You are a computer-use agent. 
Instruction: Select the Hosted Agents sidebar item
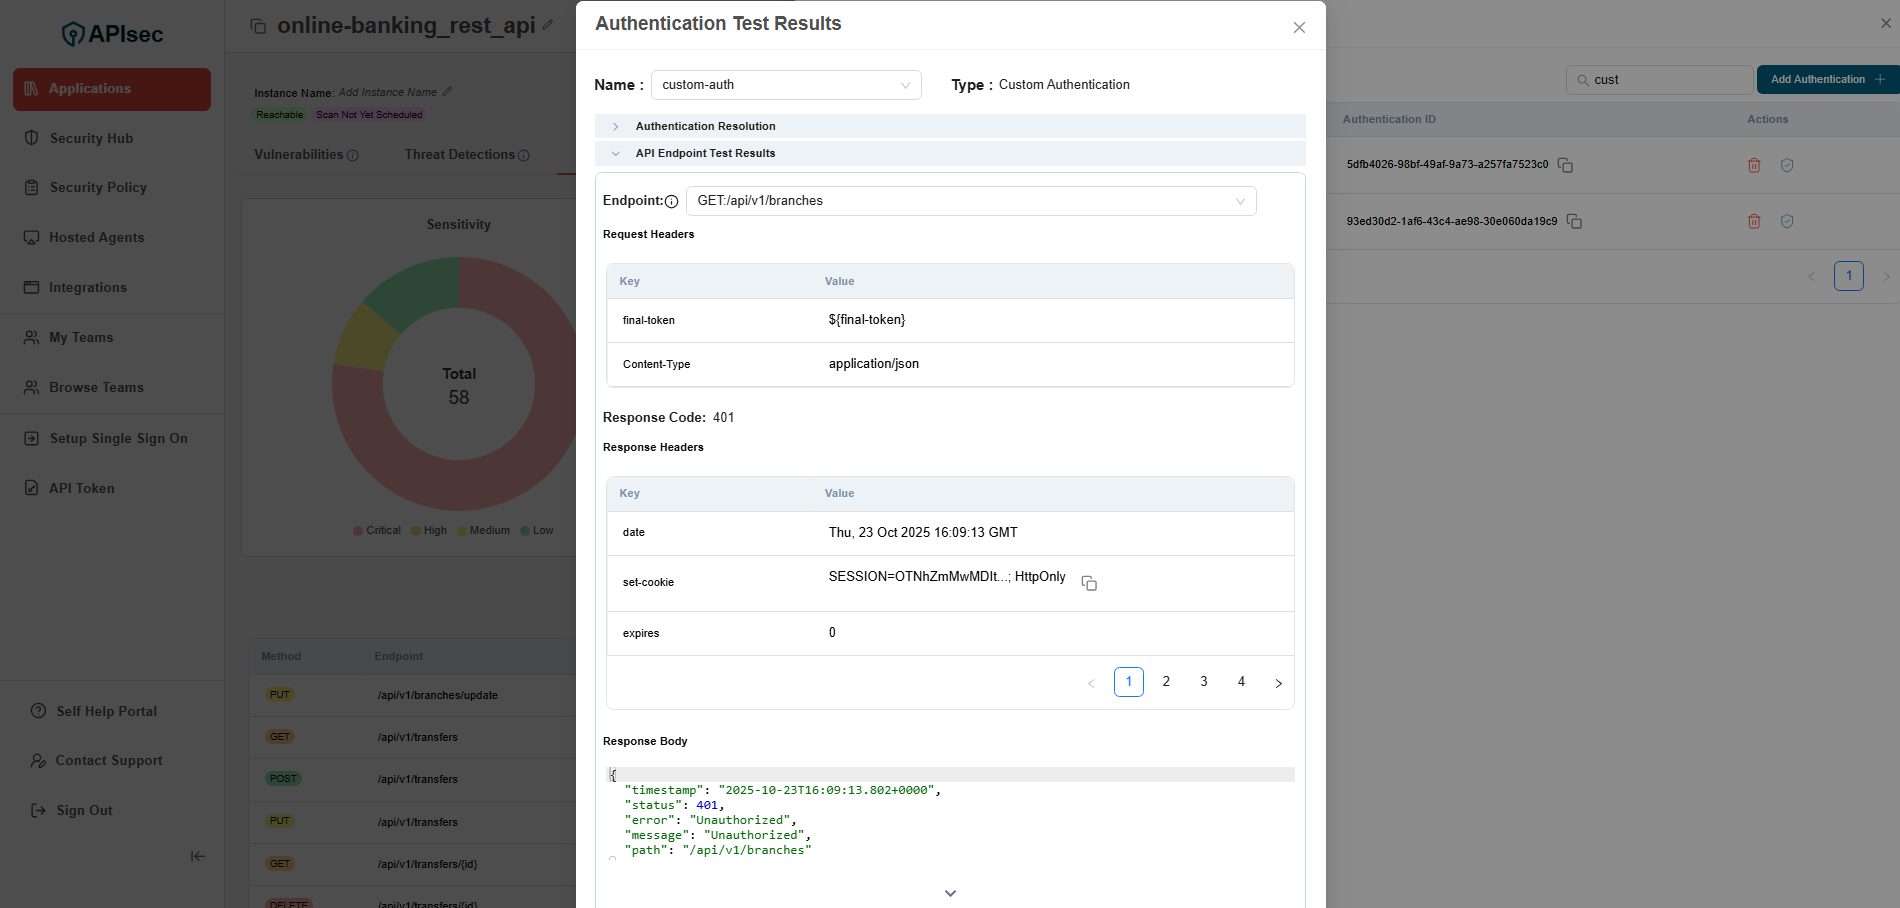click(96, 237)
